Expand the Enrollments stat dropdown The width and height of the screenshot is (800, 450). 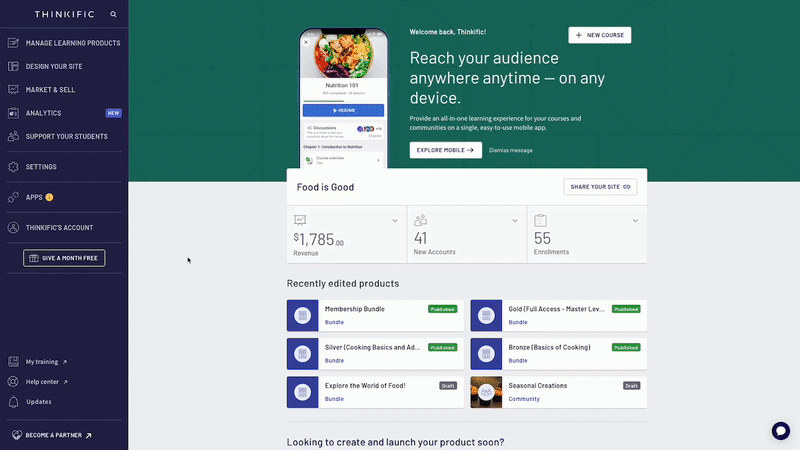[x=635, y=221]
